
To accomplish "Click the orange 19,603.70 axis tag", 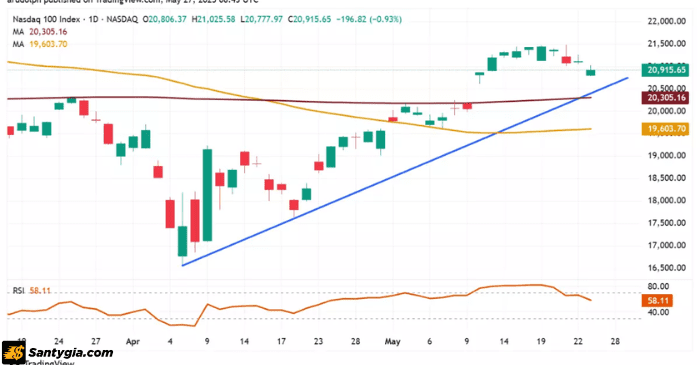I will pos(666,129).
